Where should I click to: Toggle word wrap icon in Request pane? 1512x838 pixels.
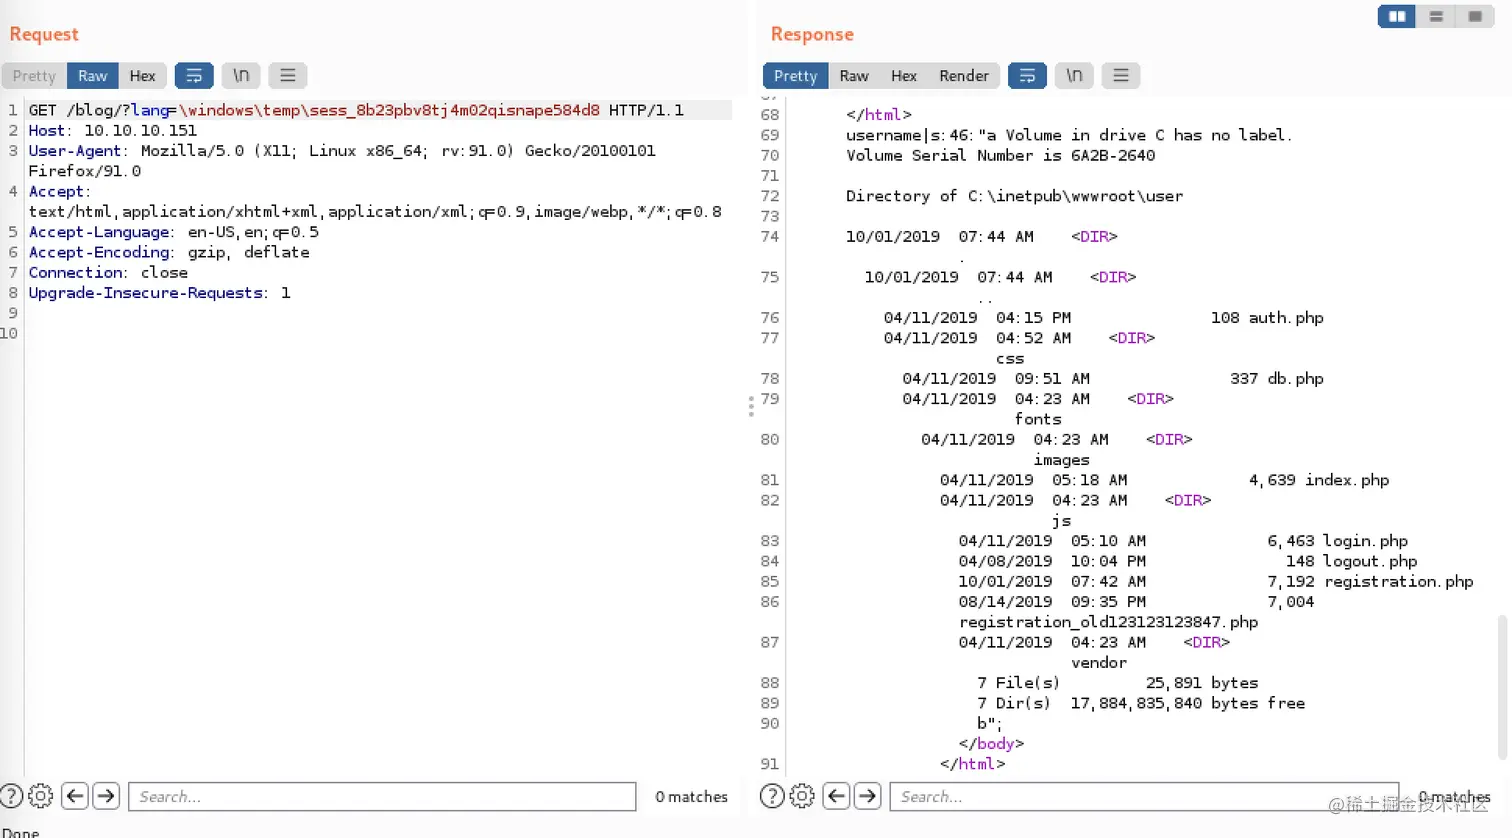tap(194, 76)
